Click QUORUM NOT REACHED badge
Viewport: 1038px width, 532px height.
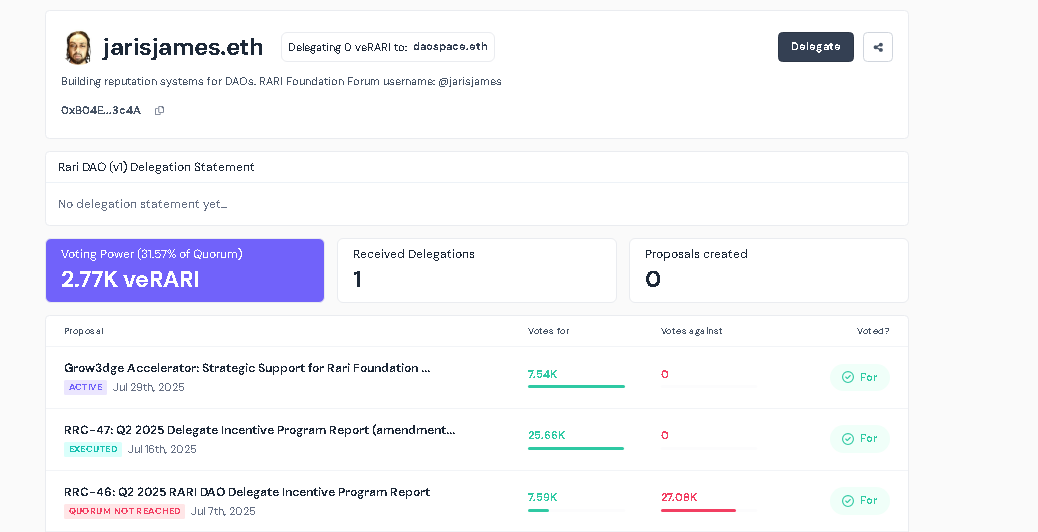(x=124, y=511)
